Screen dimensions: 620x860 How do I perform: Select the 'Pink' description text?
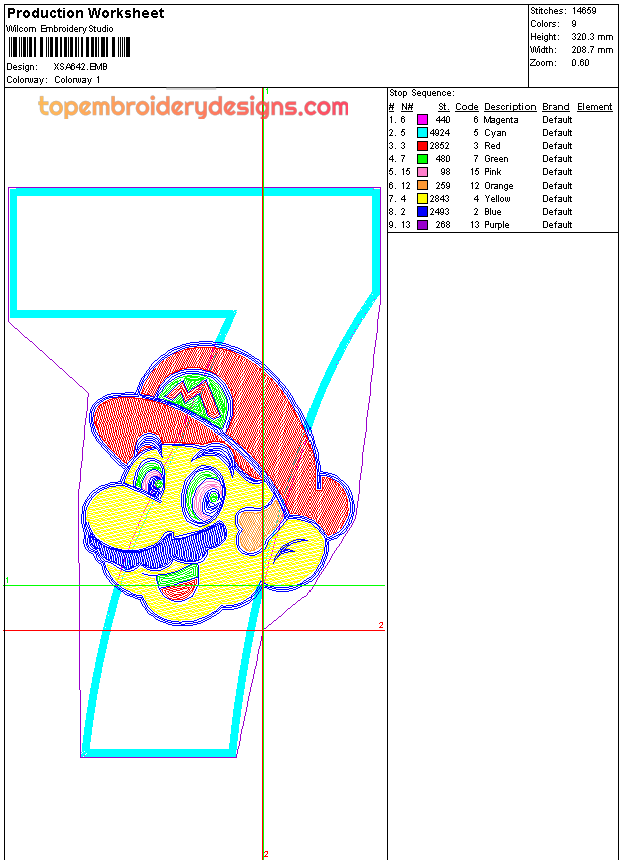click(x=493, y=172)
